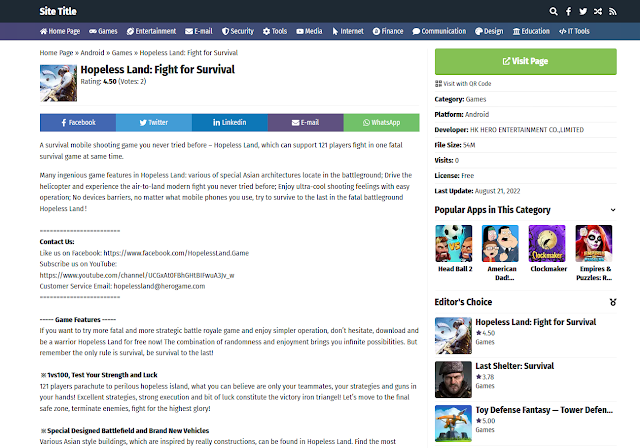Open the Twitter icon in the top header

pyautogui.click(x=583, y=11)
